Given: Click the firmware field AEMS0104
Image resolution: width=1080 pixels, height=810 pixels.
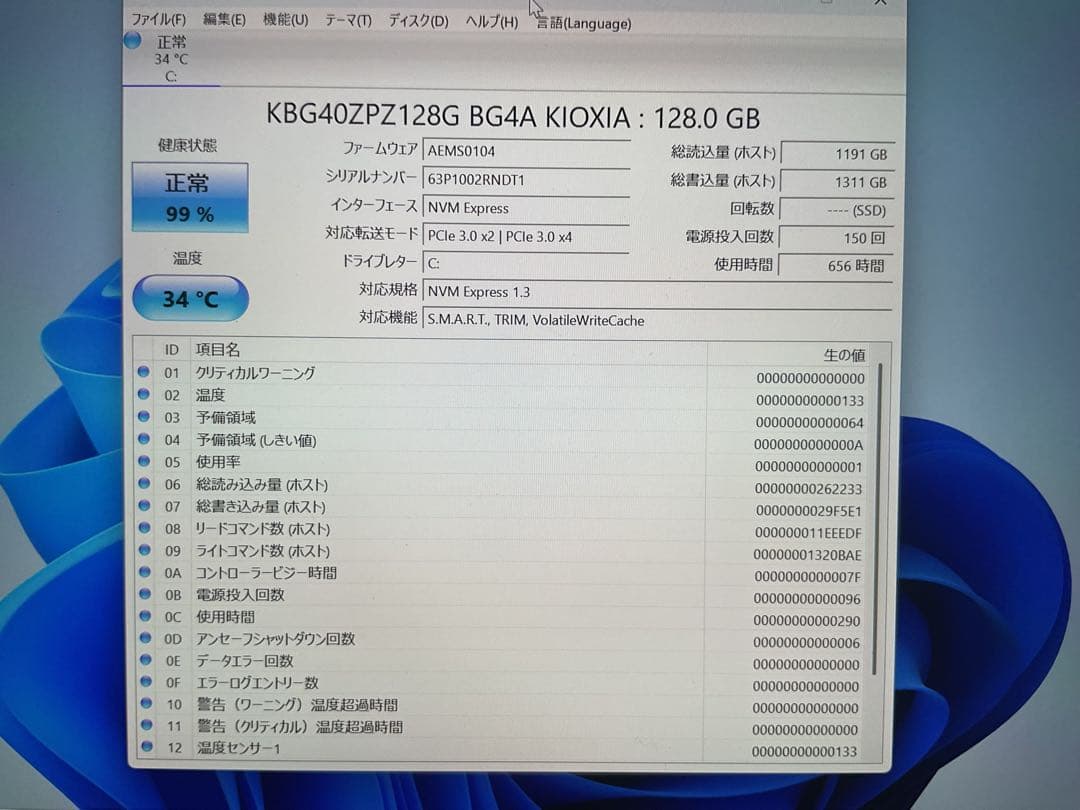Looking at the screenshot, I should pyautogui.click(x=526, y=151).
